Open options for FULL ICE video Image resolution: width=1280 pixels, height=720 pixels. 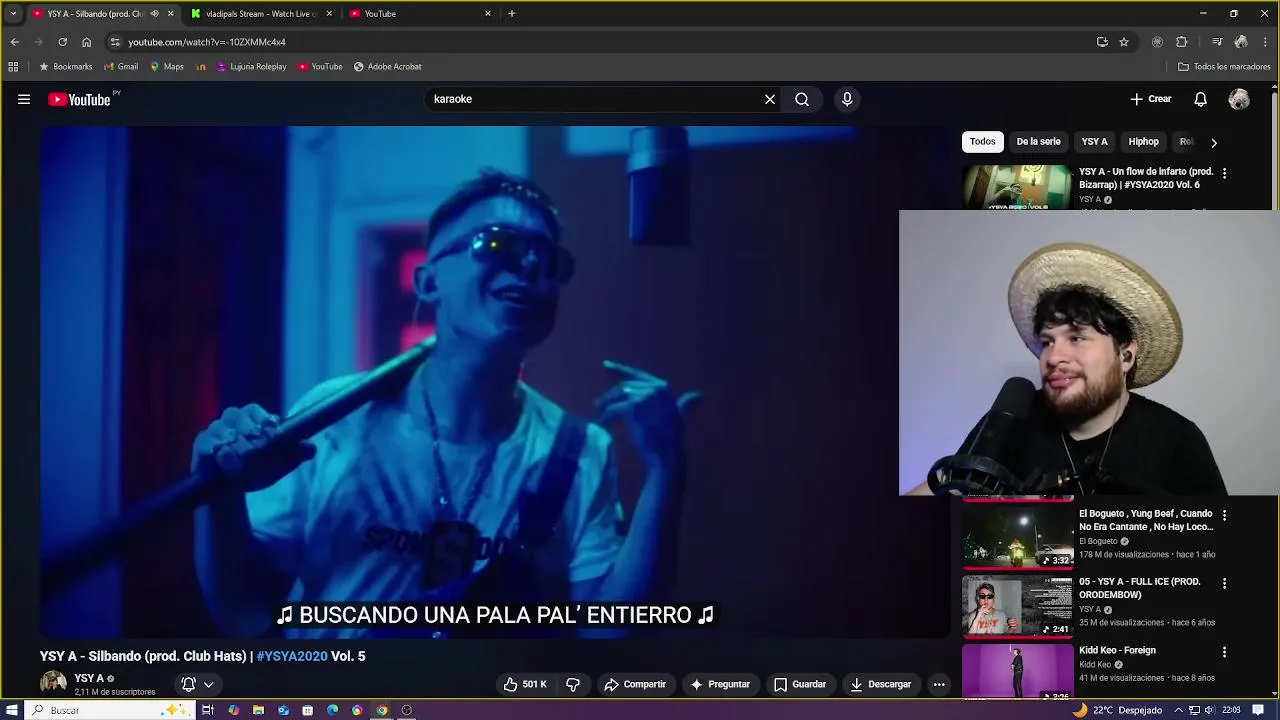coord(1224,583)
